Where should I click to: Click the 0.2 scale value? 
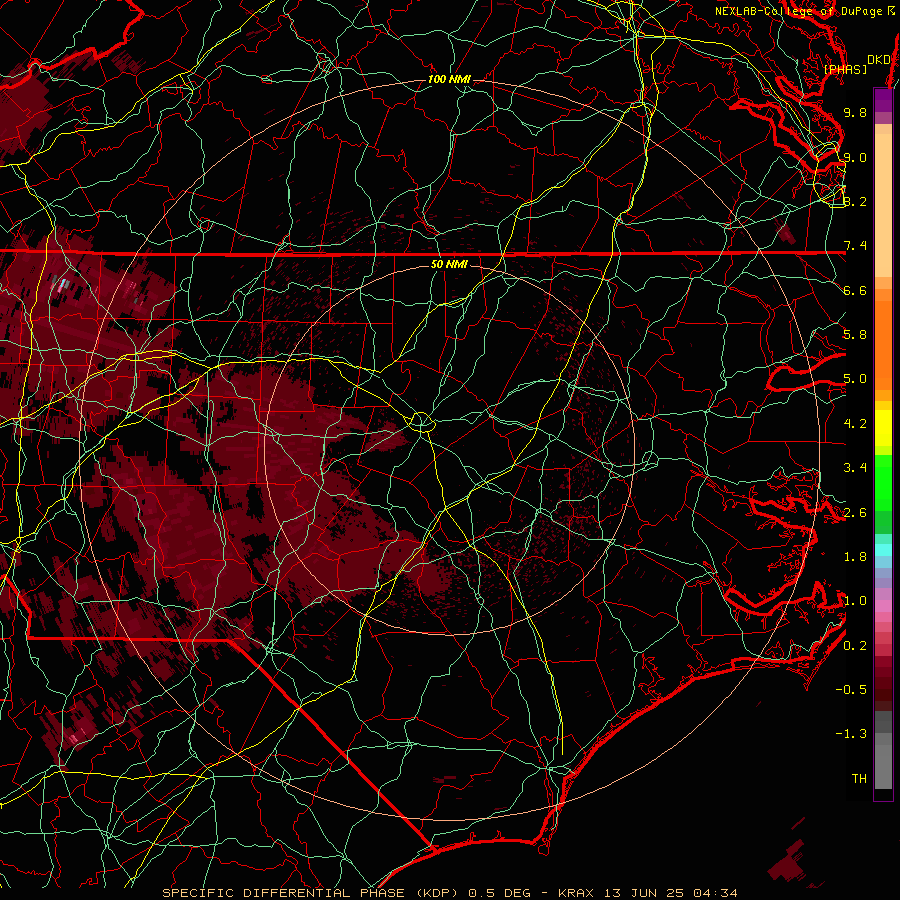tap(855, 646)
